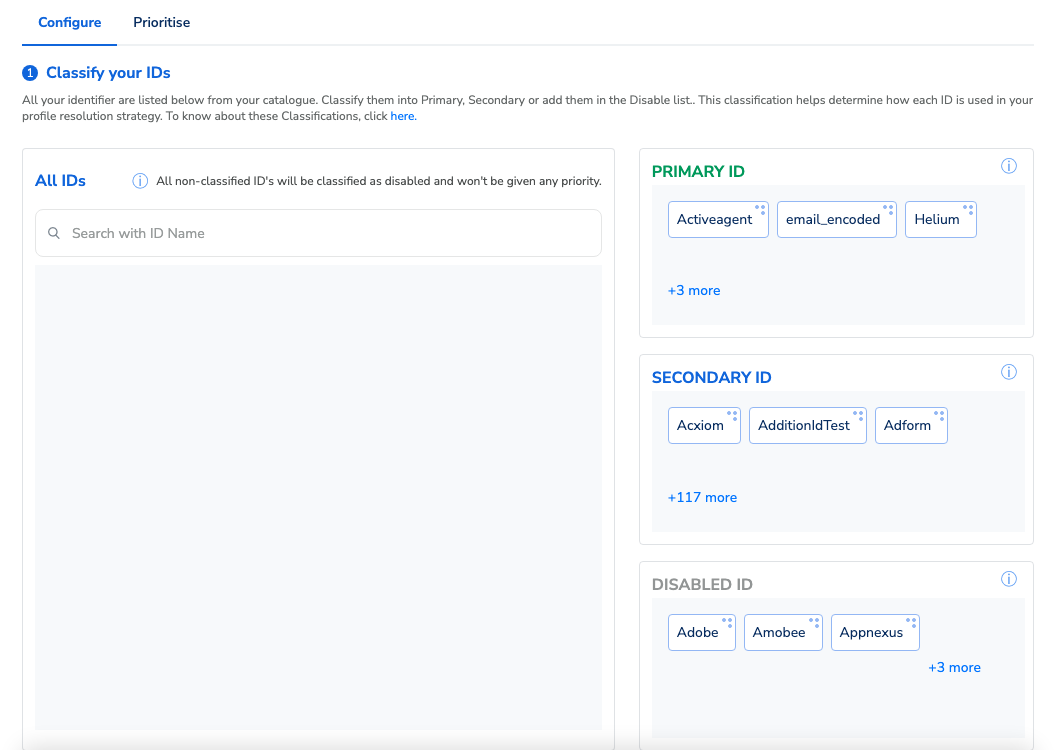Open the classifications 'here' link
This screenshot has height=750, width=1058.
click(402, 116)
